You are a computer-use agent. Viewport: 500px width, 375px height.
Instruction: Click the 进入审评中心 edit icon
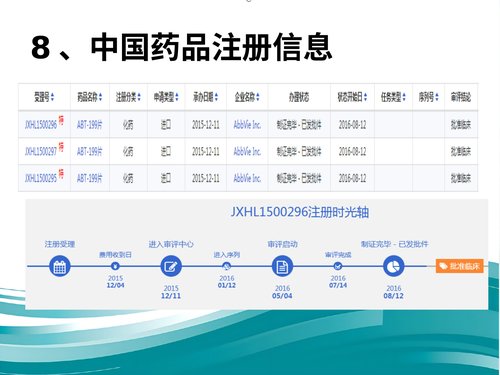pyautogui.click(x=171, y=266)
